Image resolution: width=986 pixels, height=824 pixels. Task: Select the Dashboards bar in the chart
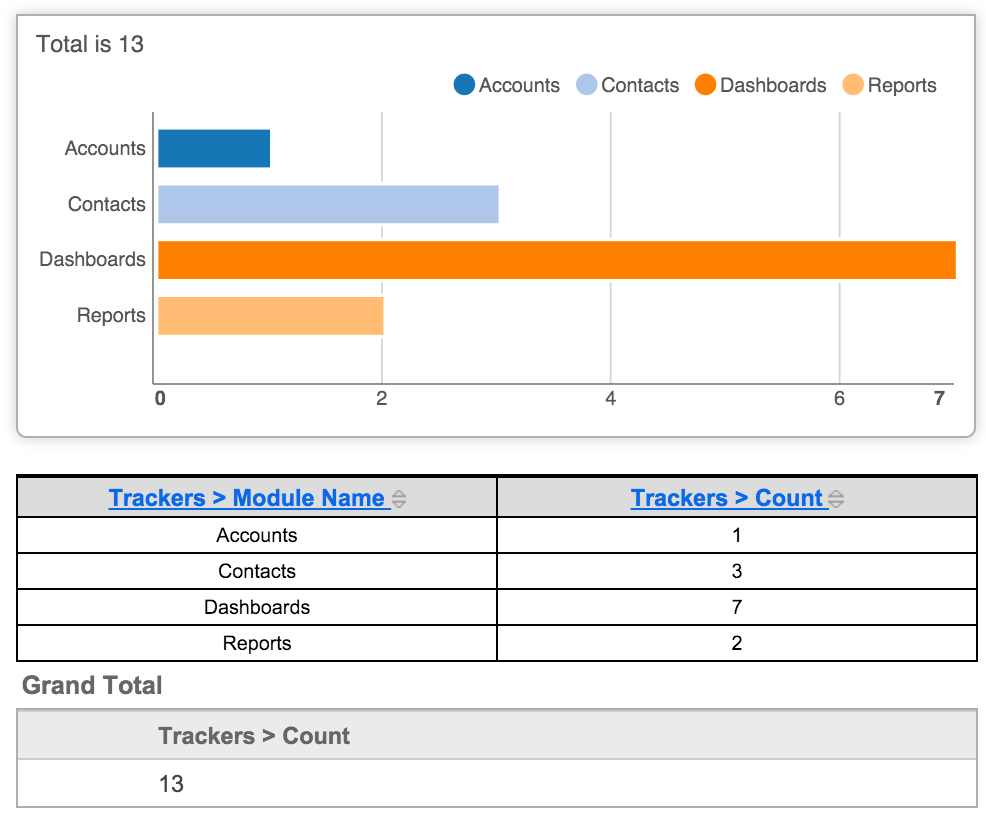coord(556,259)
